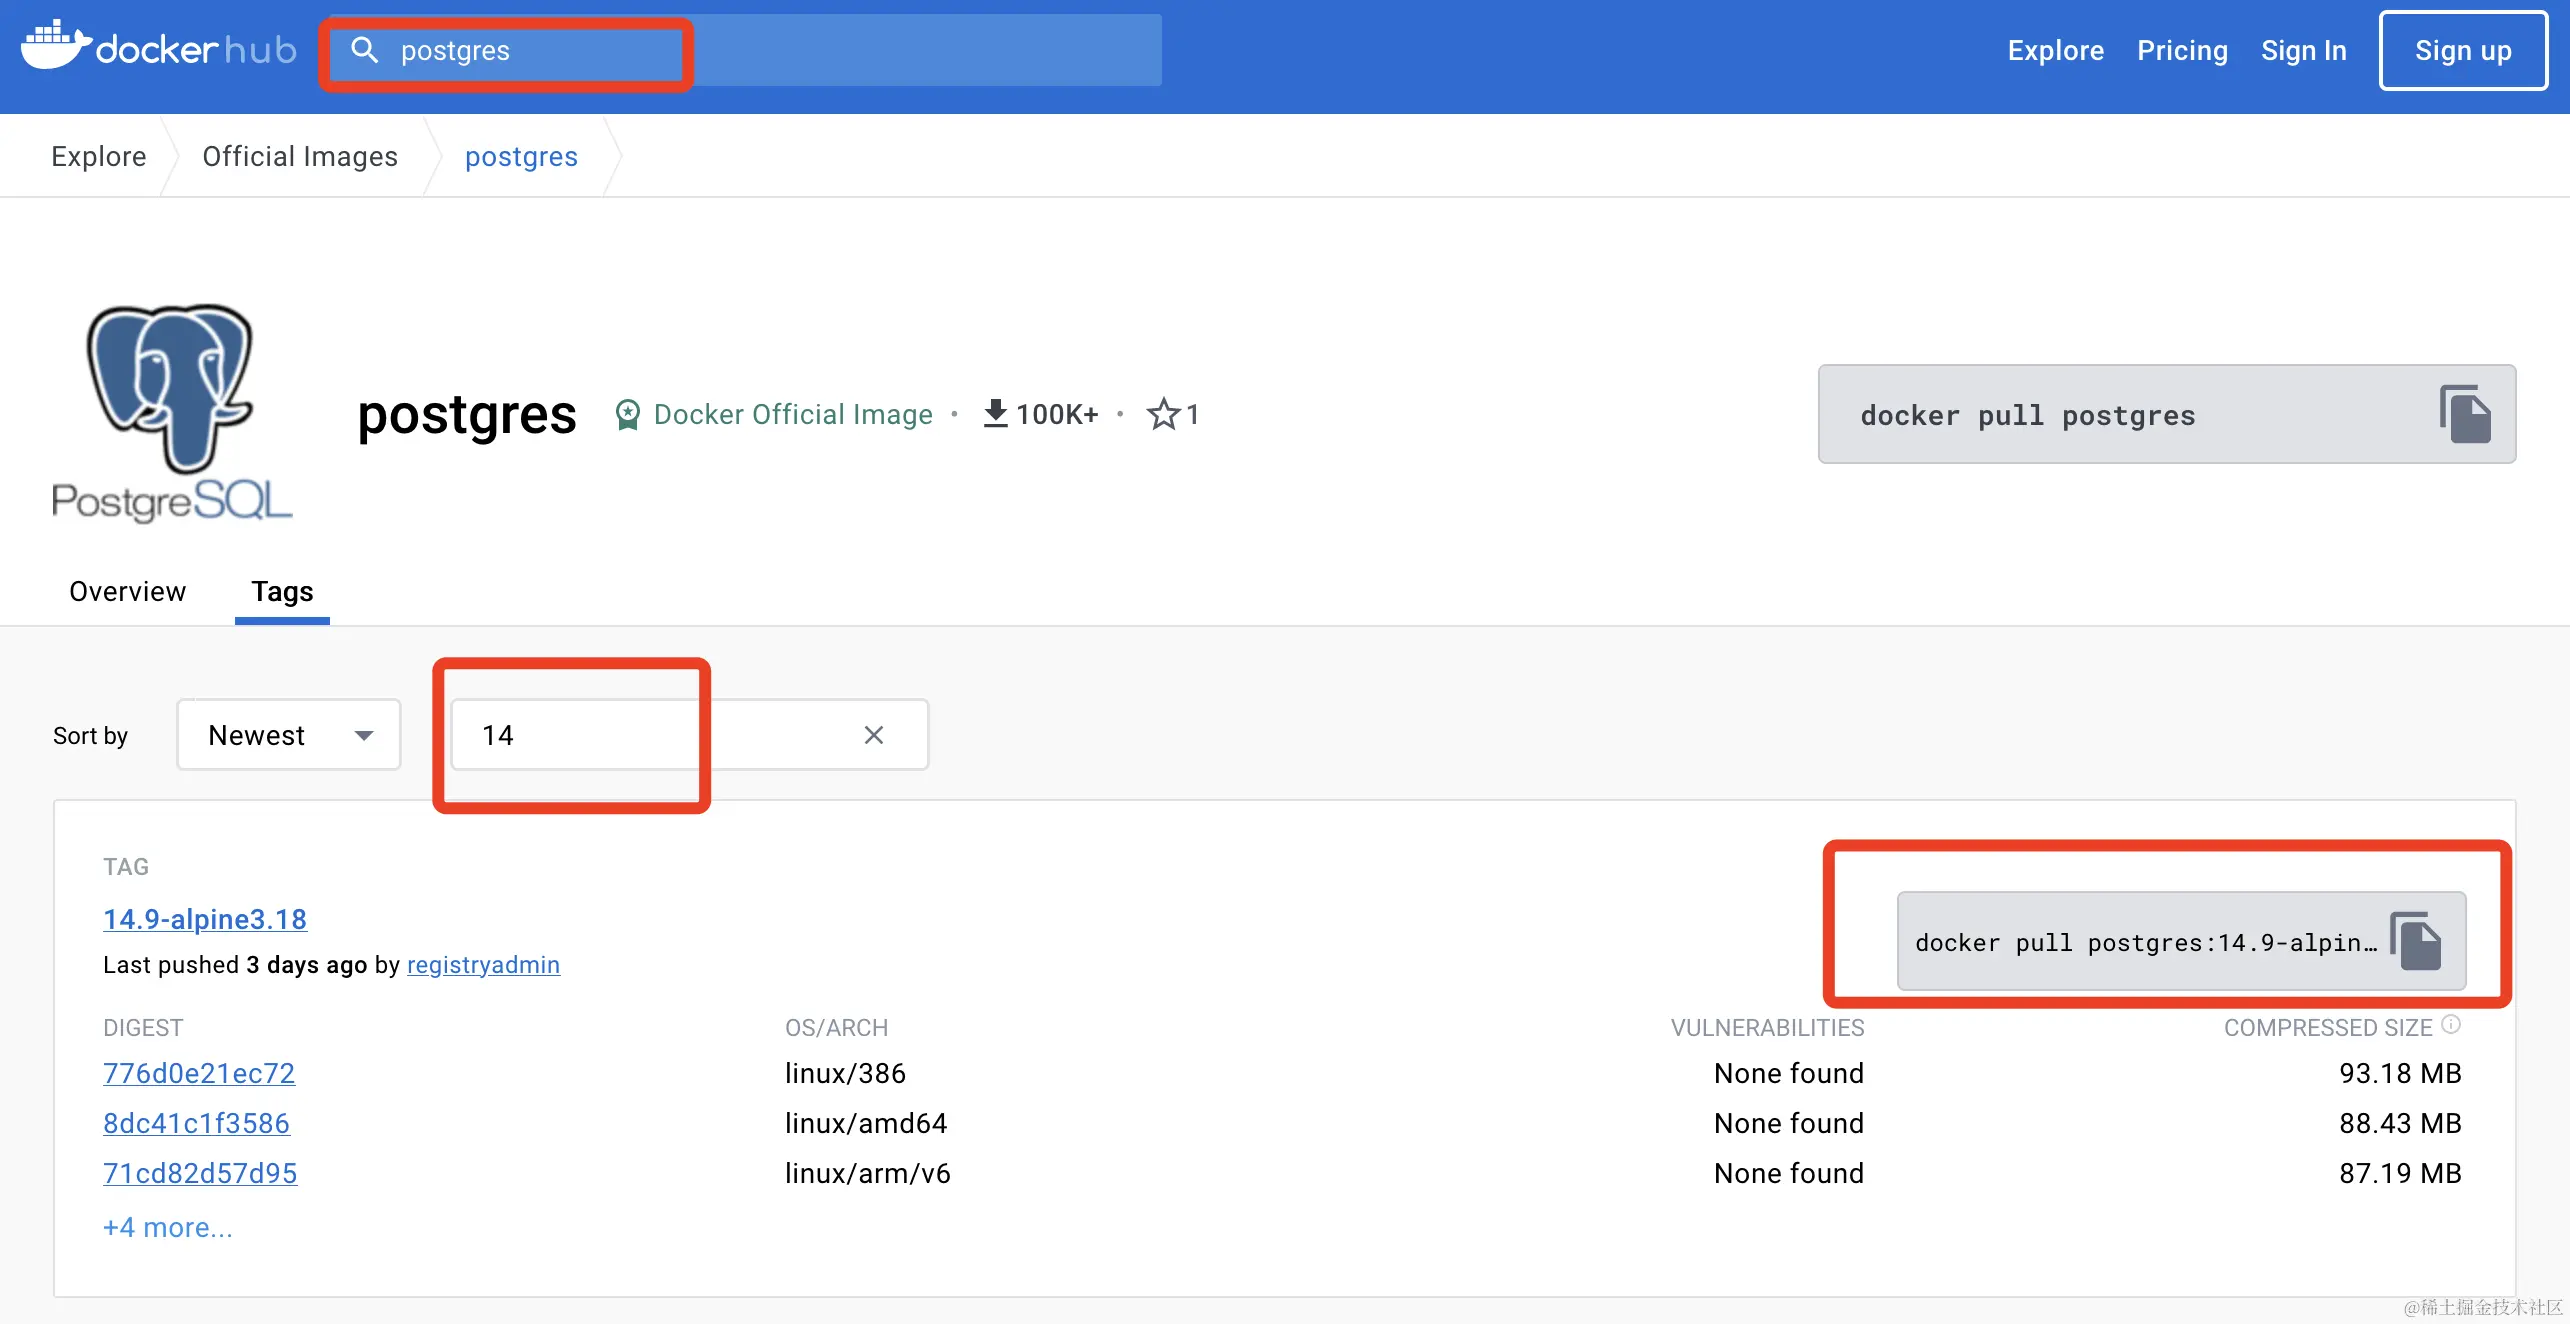
Task: Copy the docker pull postgres command
Action: (2465, 414)
